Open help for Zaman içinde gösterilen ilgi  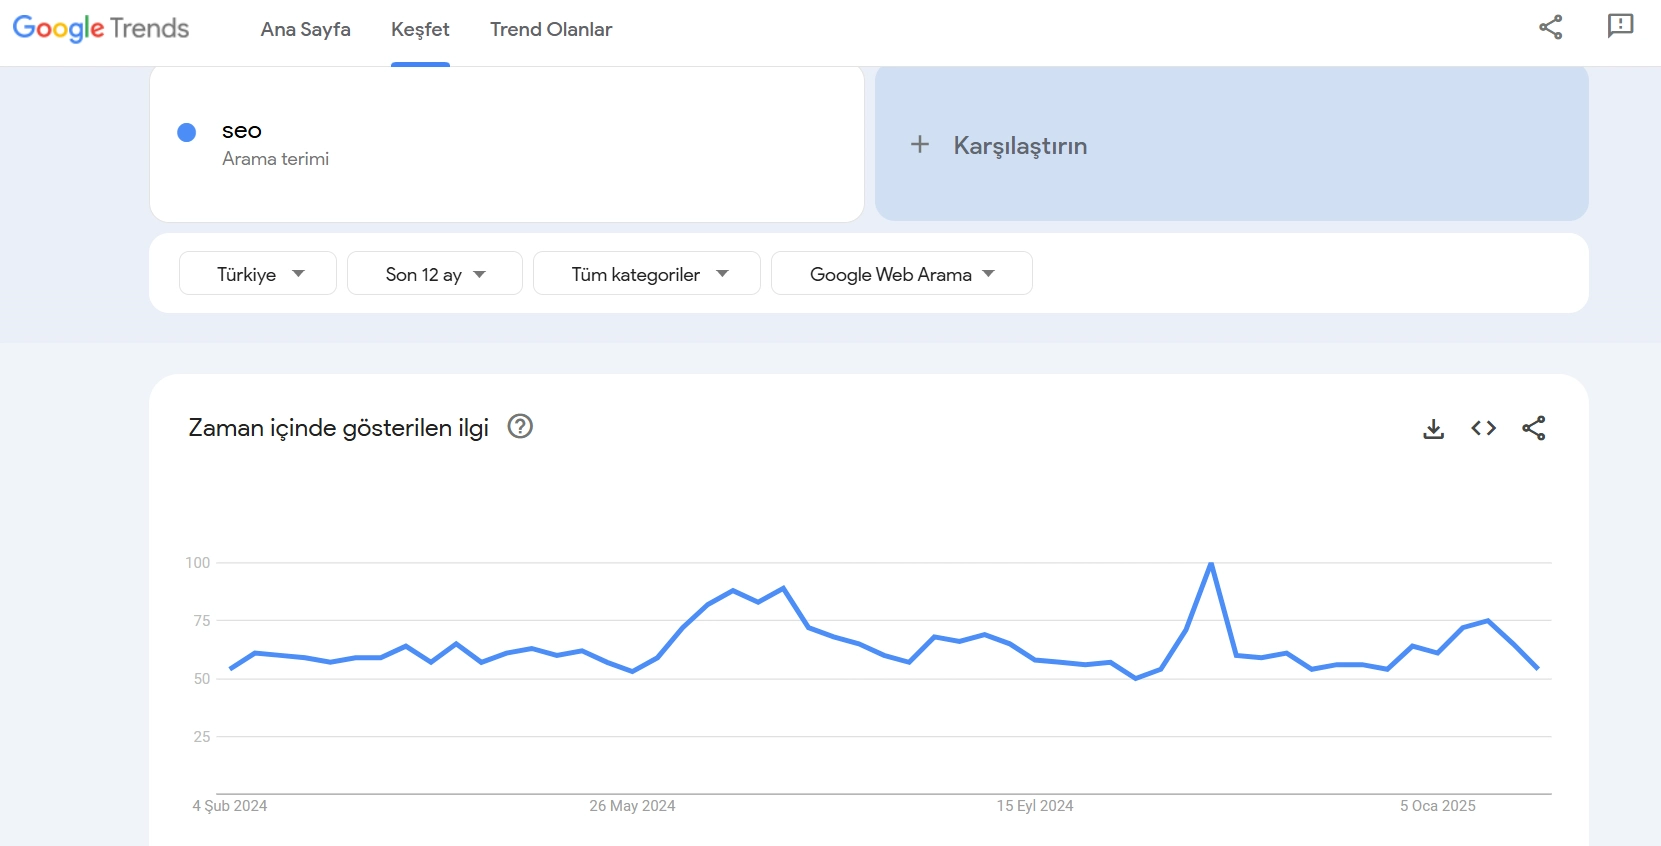(x=520, y=427)
